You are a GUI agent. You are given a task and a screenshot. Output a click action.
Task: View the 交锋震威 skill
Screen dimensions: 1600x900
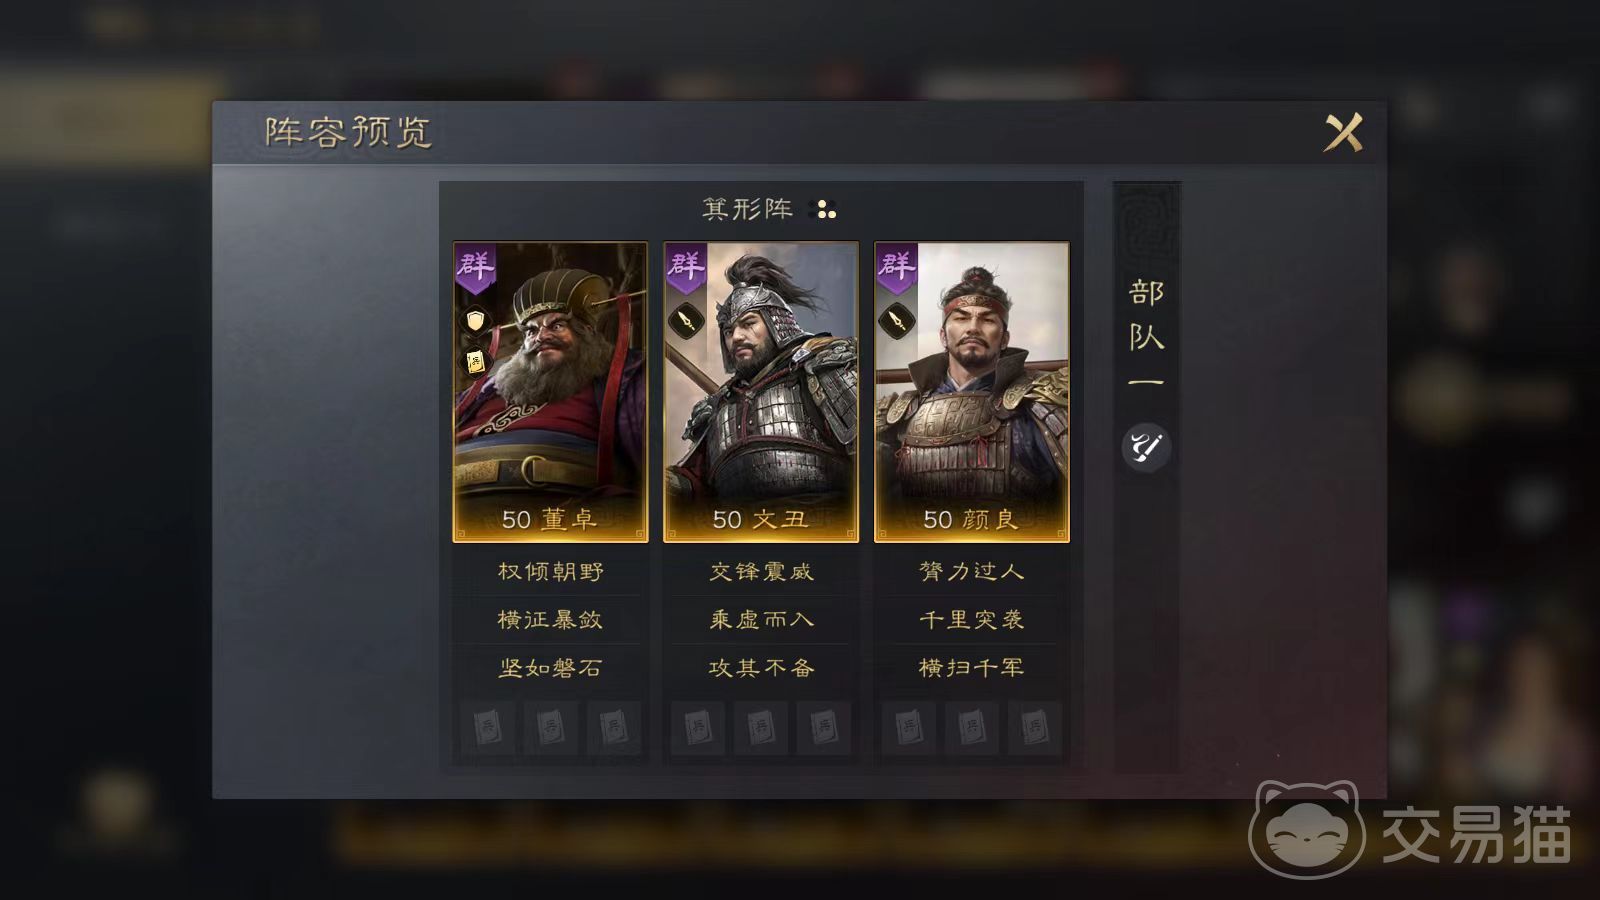pyautogui.click(x=761, y=572)
